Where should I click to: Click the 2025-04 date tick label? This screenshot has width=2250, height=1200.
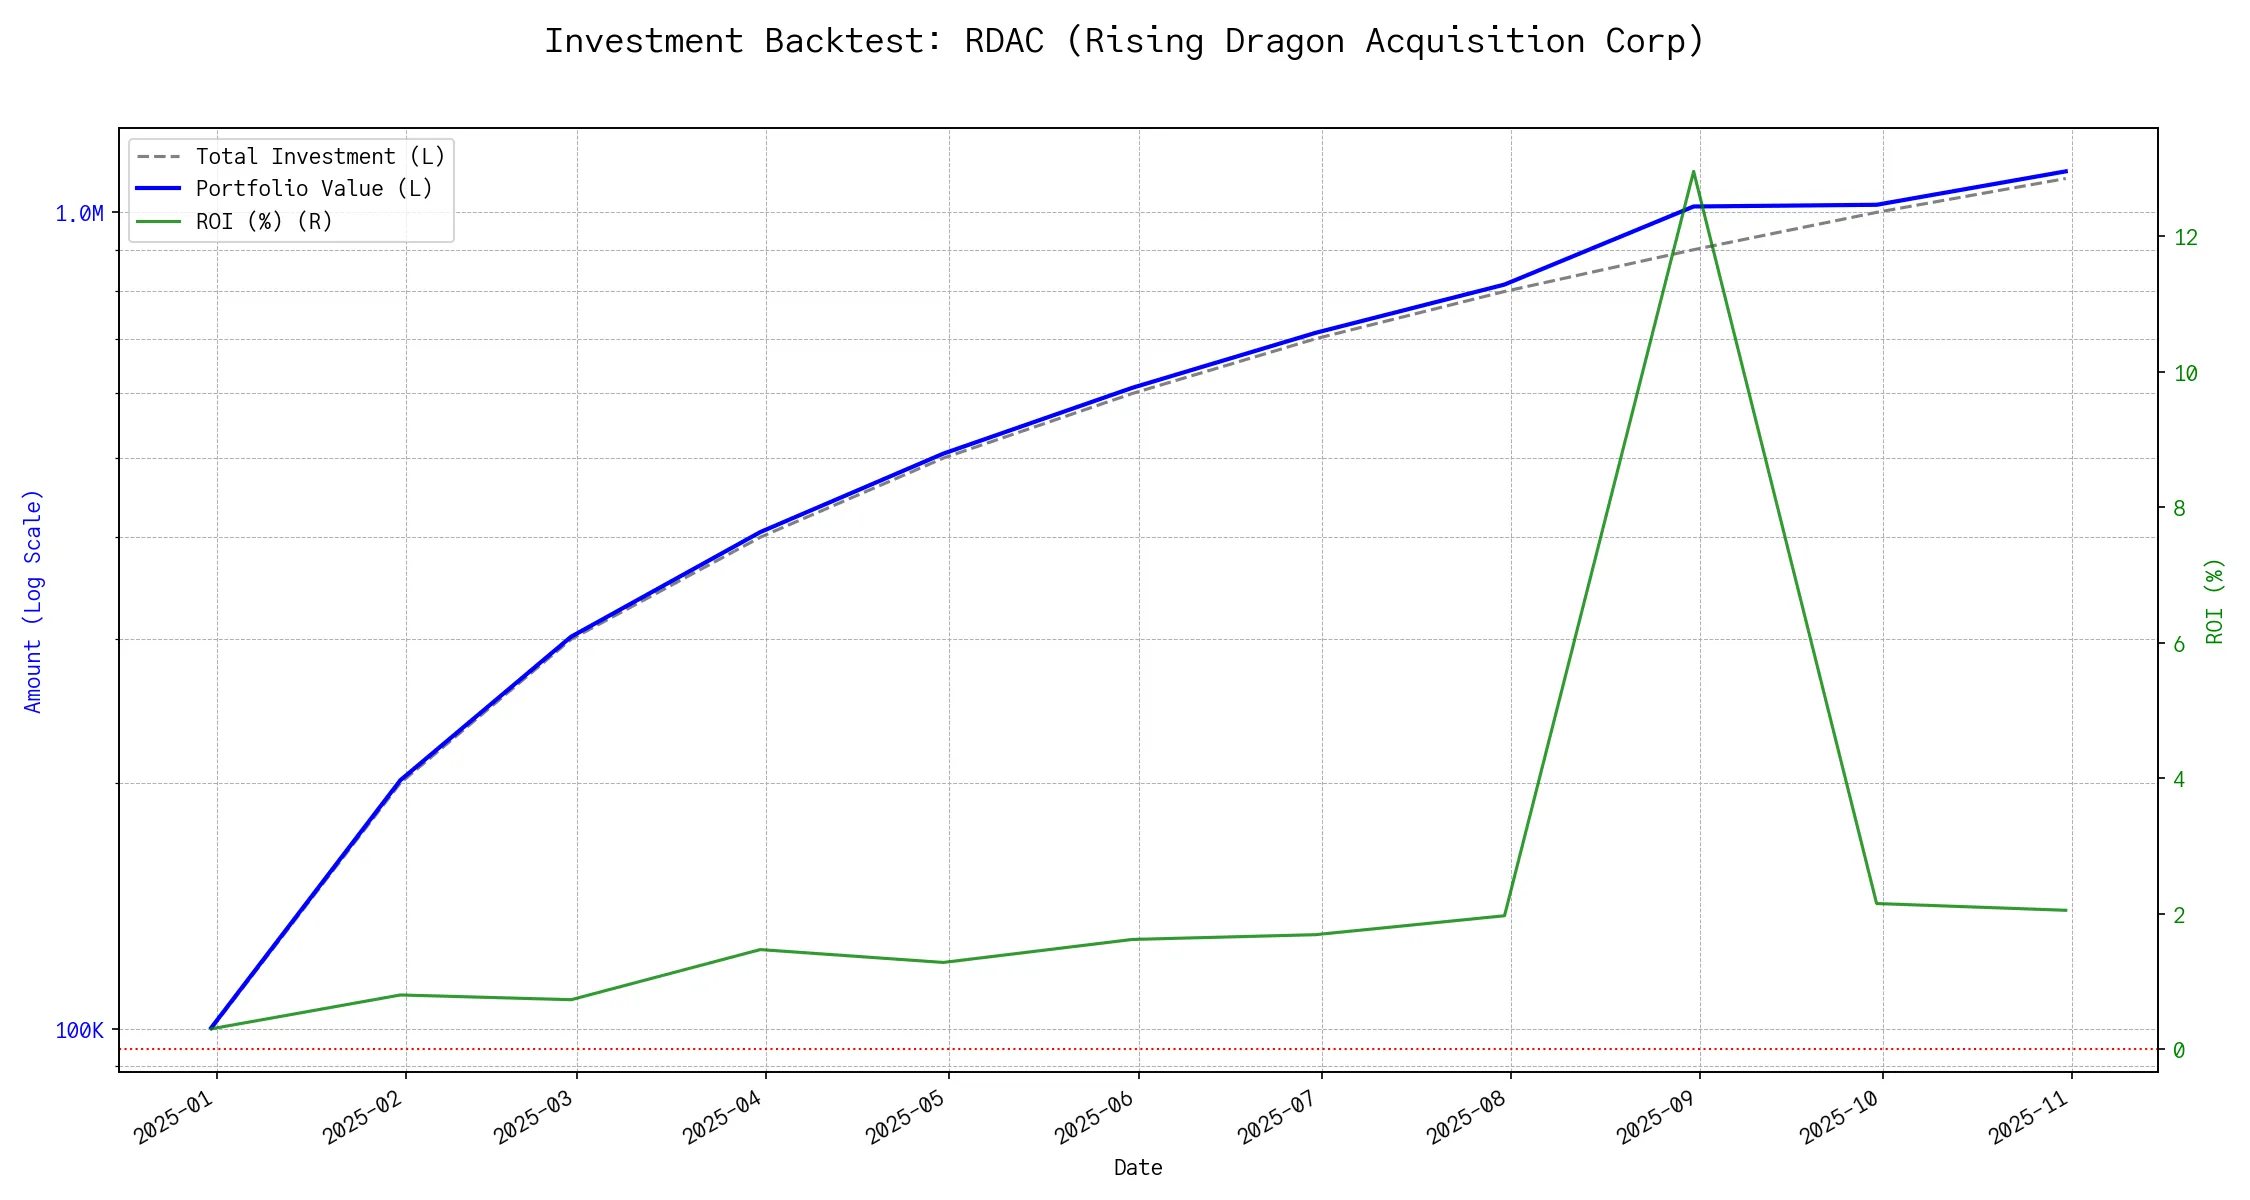723,1117
